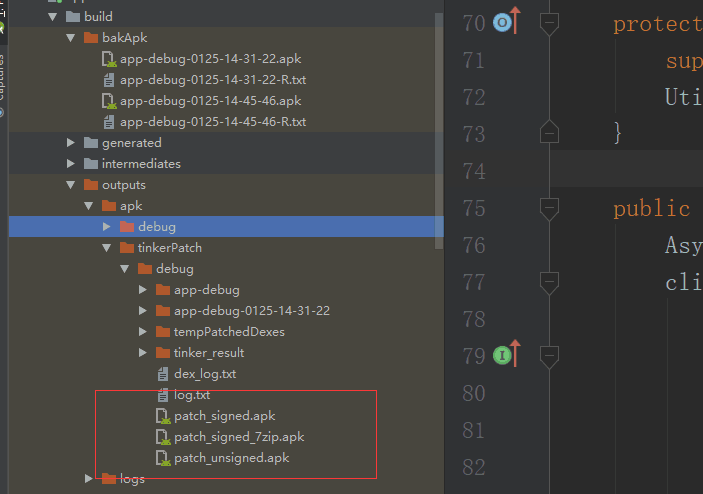Click the text file icon of app-debug-0125-14-31-22-R.txt

(108, 80)
